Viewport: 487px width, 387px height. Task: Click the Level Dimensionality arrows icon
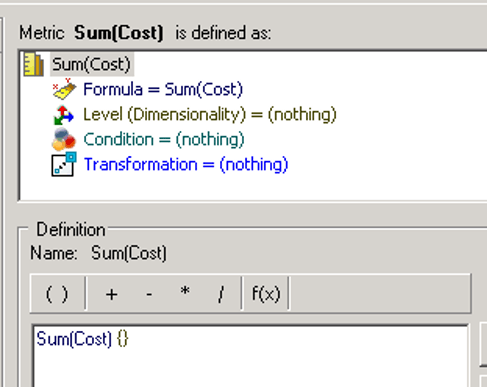pos(63,115)
